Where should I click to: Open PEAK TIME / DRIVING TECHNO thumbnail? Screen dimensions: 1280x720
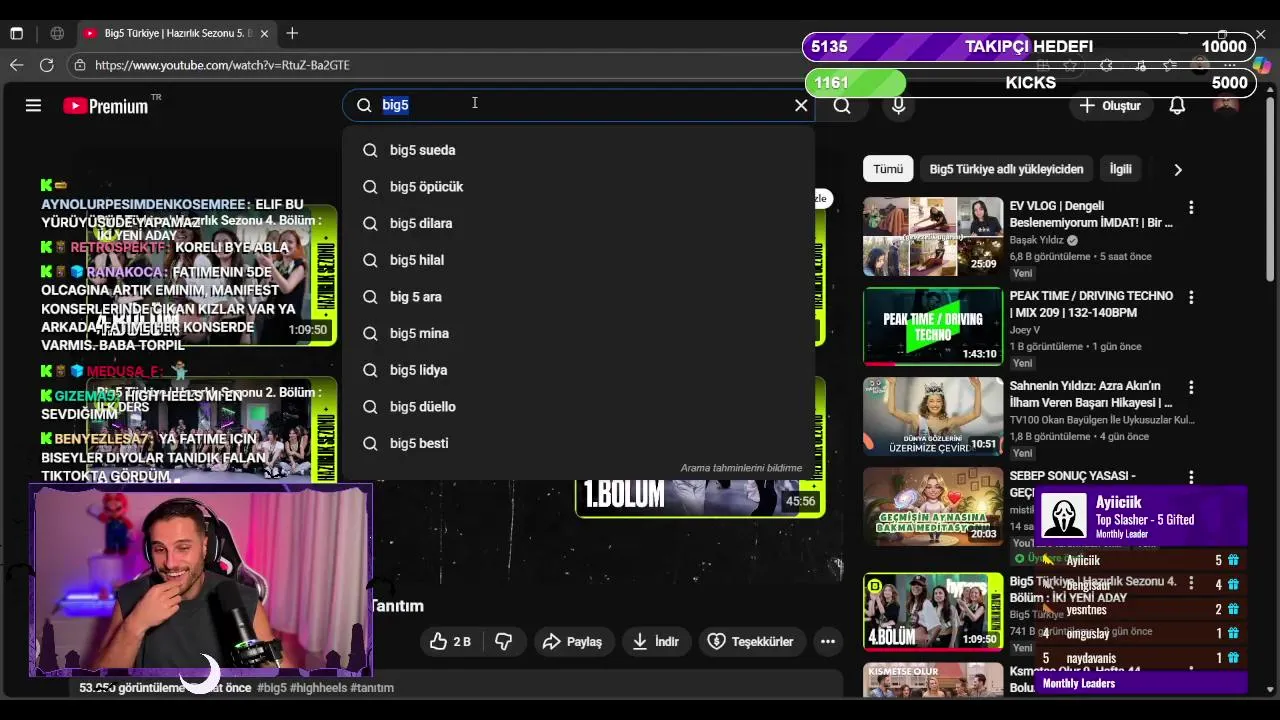coord(933,326)
